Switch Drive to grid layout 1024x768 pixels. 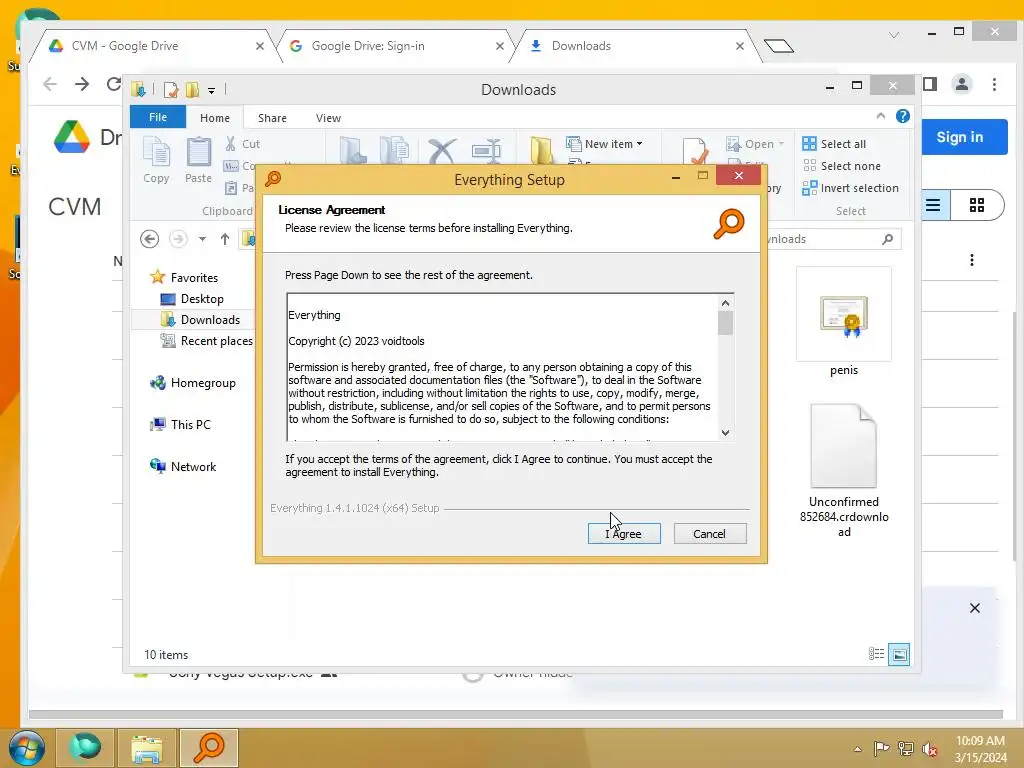coord(977,206)
